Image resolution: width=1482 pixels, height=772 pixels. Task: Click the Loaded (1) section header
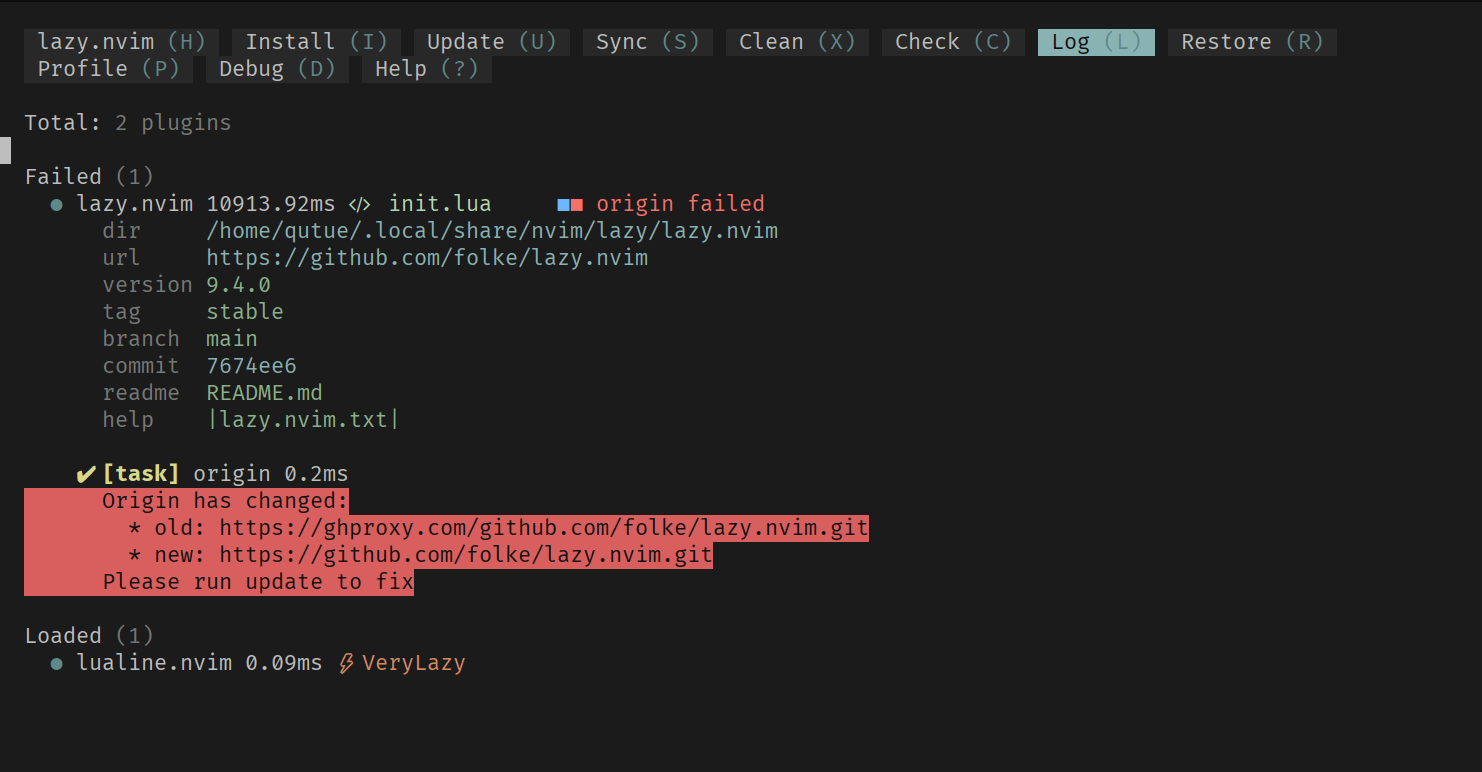pyautogui.click(x=89, y=636)
